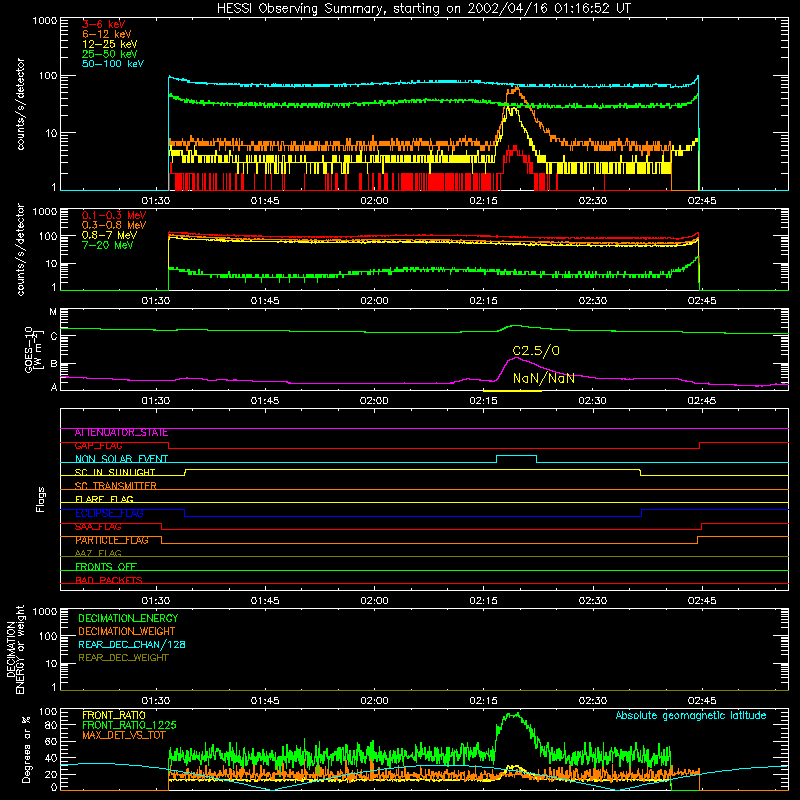800x800 pixels.
Task: Click the yellow flare interval bar under GOES plot
Action: pos(512,391)
